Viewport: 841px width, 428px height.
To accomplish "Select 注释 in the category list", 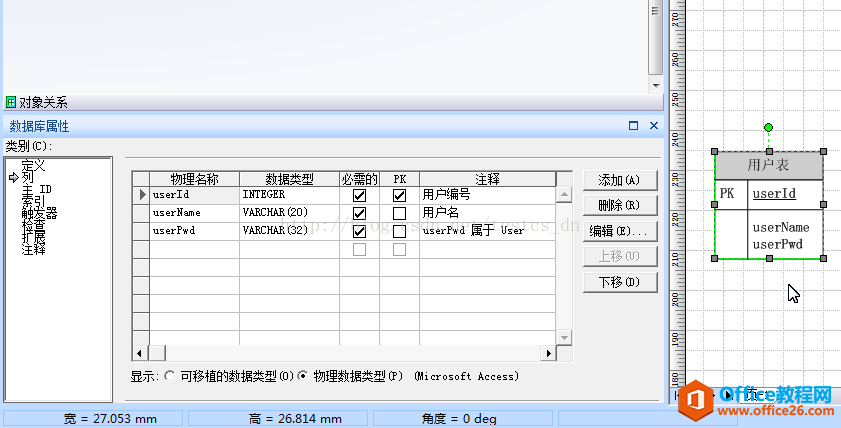I will click(x=33, y=249).
